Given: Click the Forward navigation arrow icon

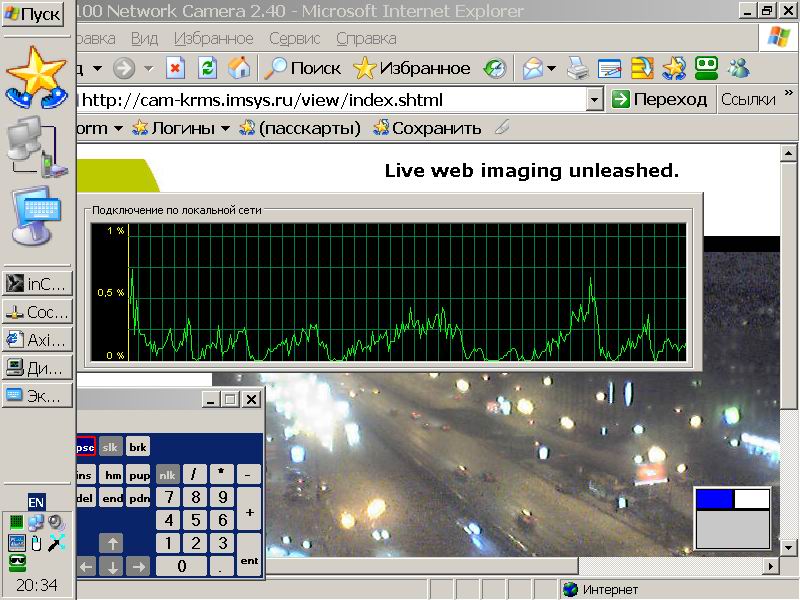Looking at the screenshot, I should [124, 68].
